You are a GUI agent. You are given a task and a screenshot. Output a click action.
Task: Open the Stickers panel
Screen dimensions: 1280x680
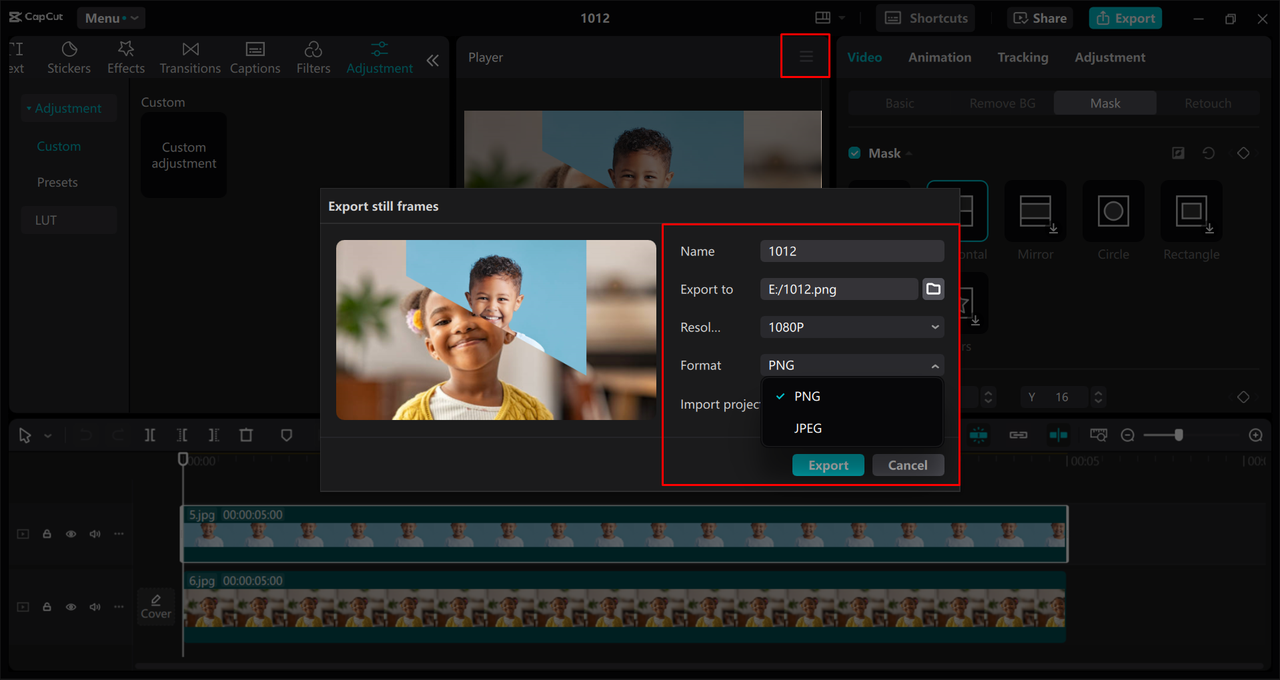(x=68, y=55)
